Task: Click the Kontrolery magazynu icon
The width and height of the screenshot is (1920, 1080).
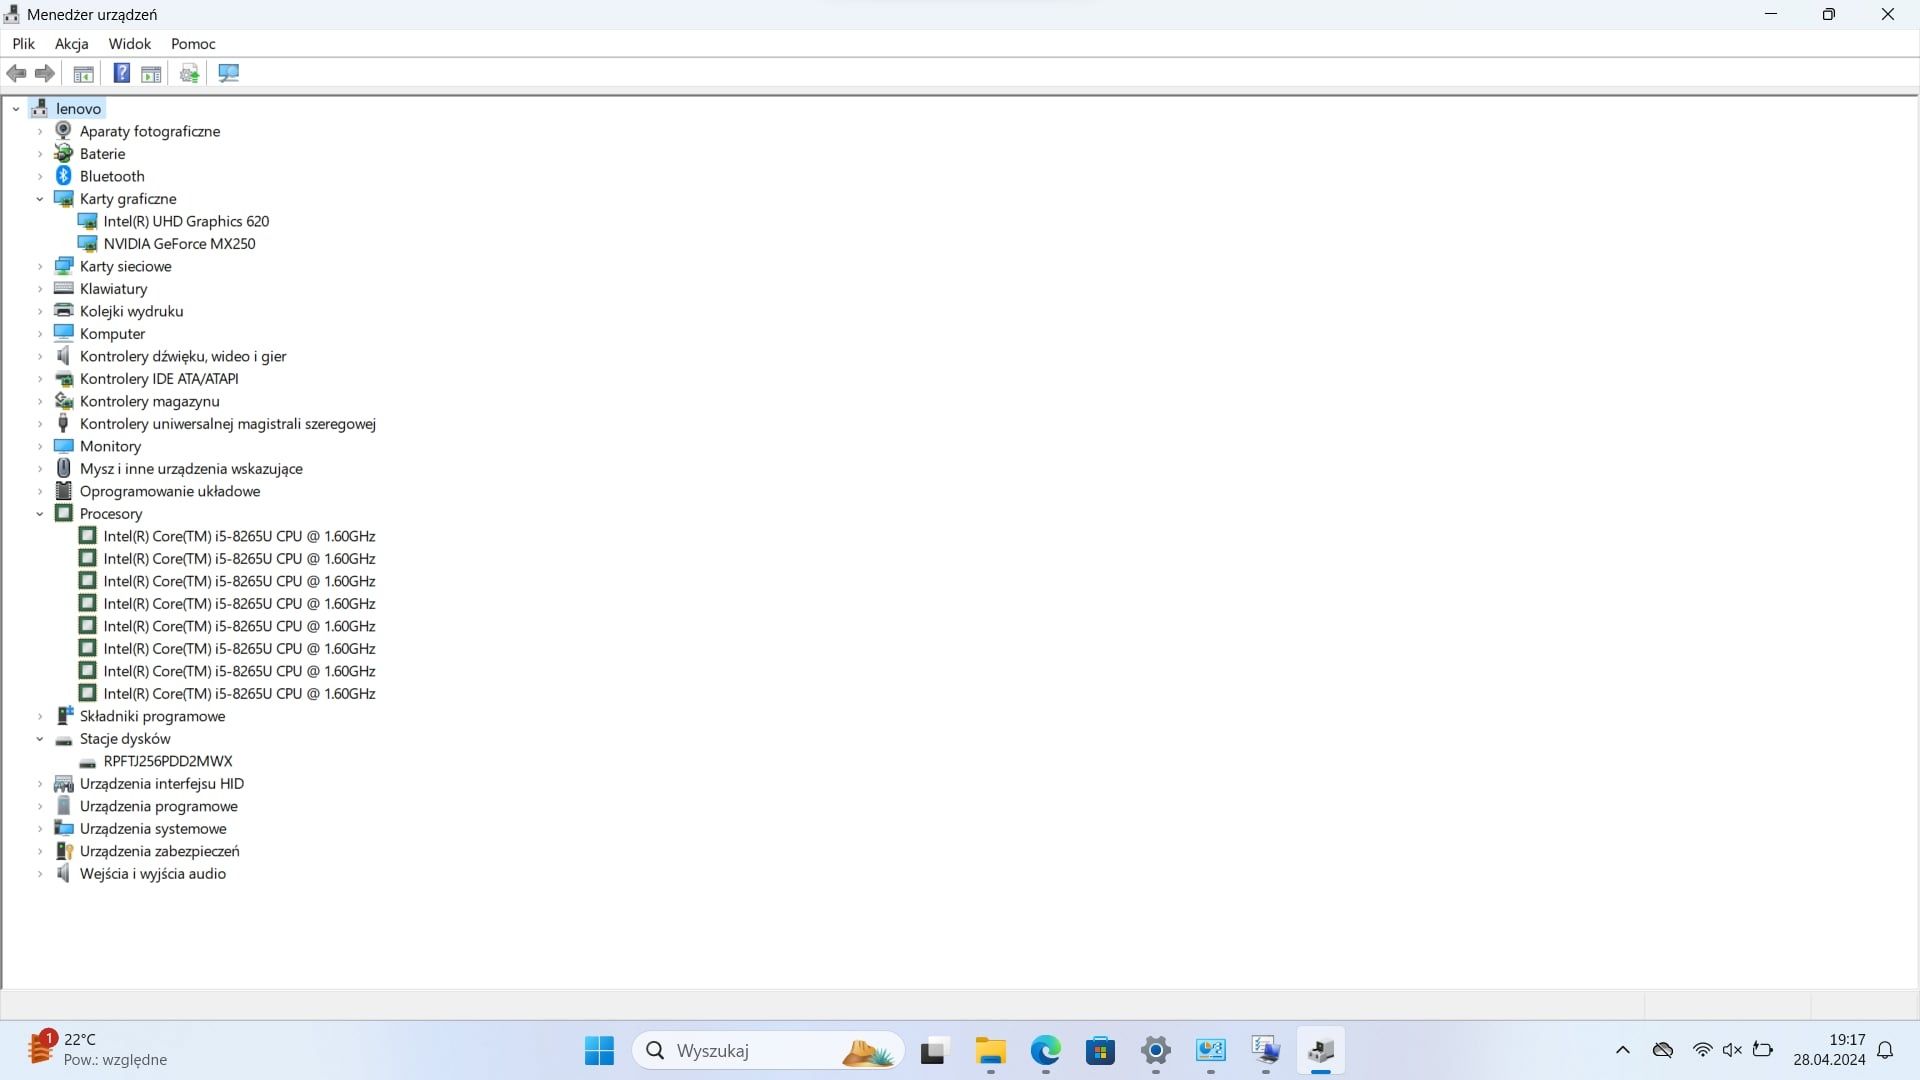Action: point(64,401)
